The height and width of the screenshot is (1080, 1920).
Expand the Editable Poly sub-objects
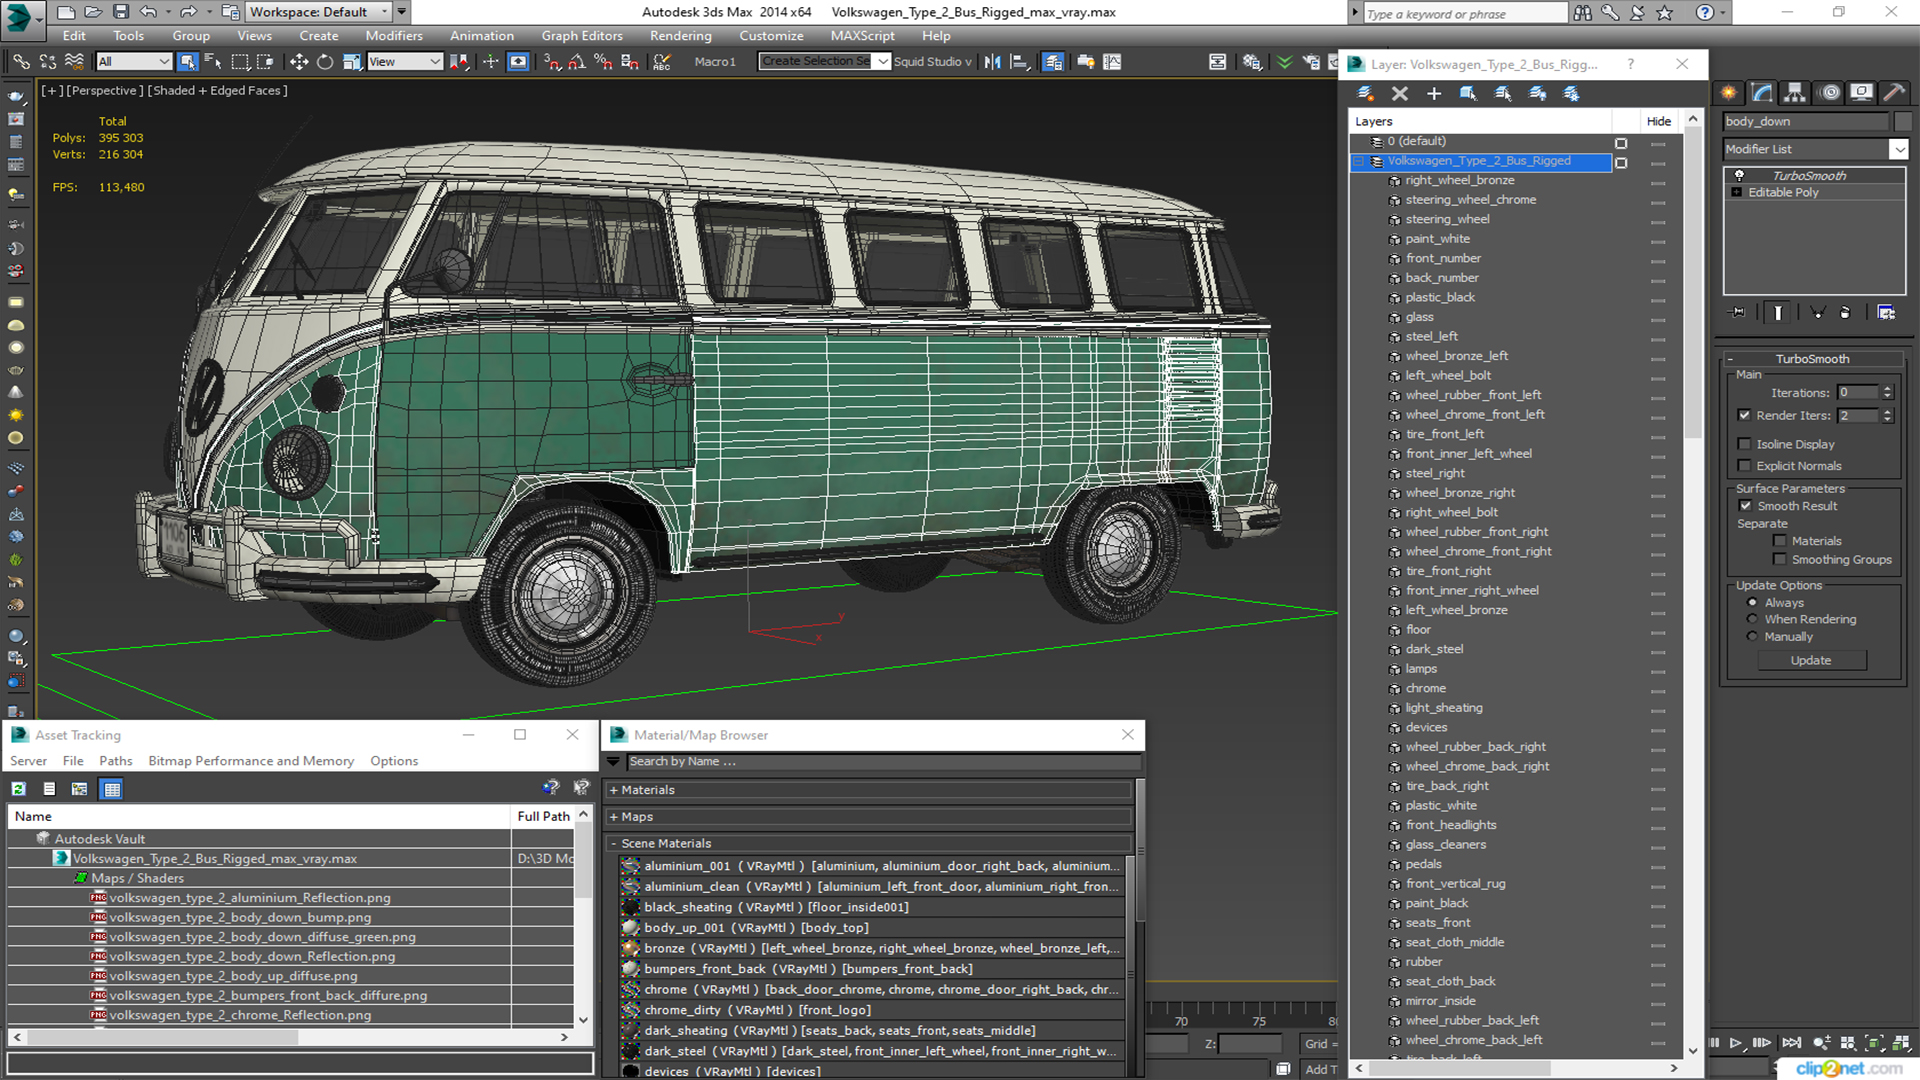(1737, 192)
